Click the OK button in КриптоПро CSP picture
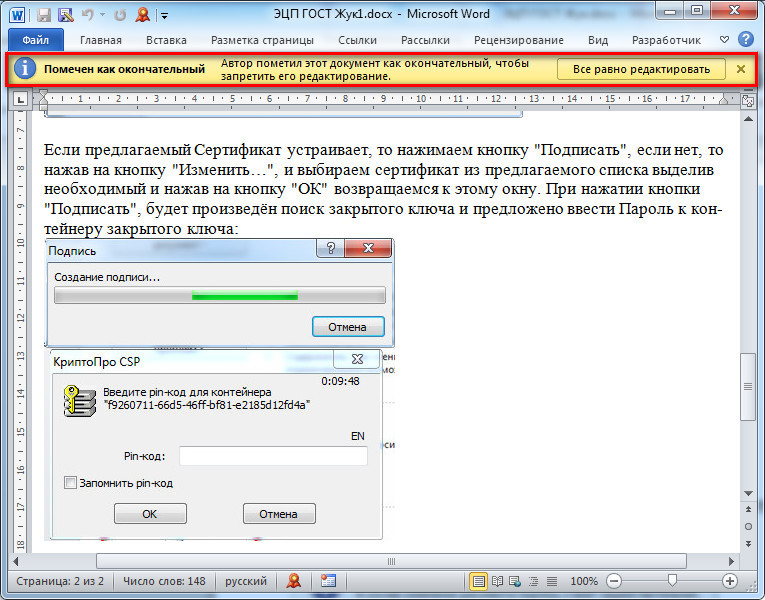Image resolution: width=765 pixels, height=600 pixels. click(x=150, y=514)
